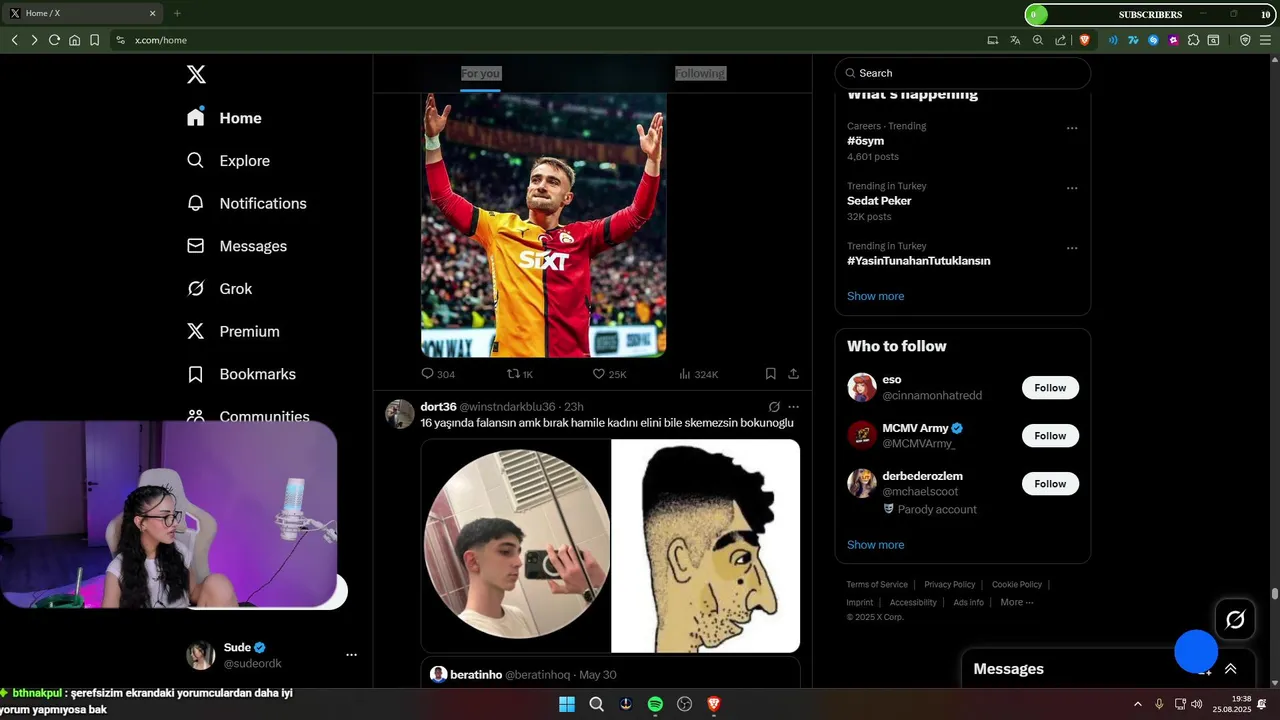This screenshot has height=720, width=1280.
Task: Open Brave Shields lion icon
Action: pyautogui.click(x=1085, y=40)
